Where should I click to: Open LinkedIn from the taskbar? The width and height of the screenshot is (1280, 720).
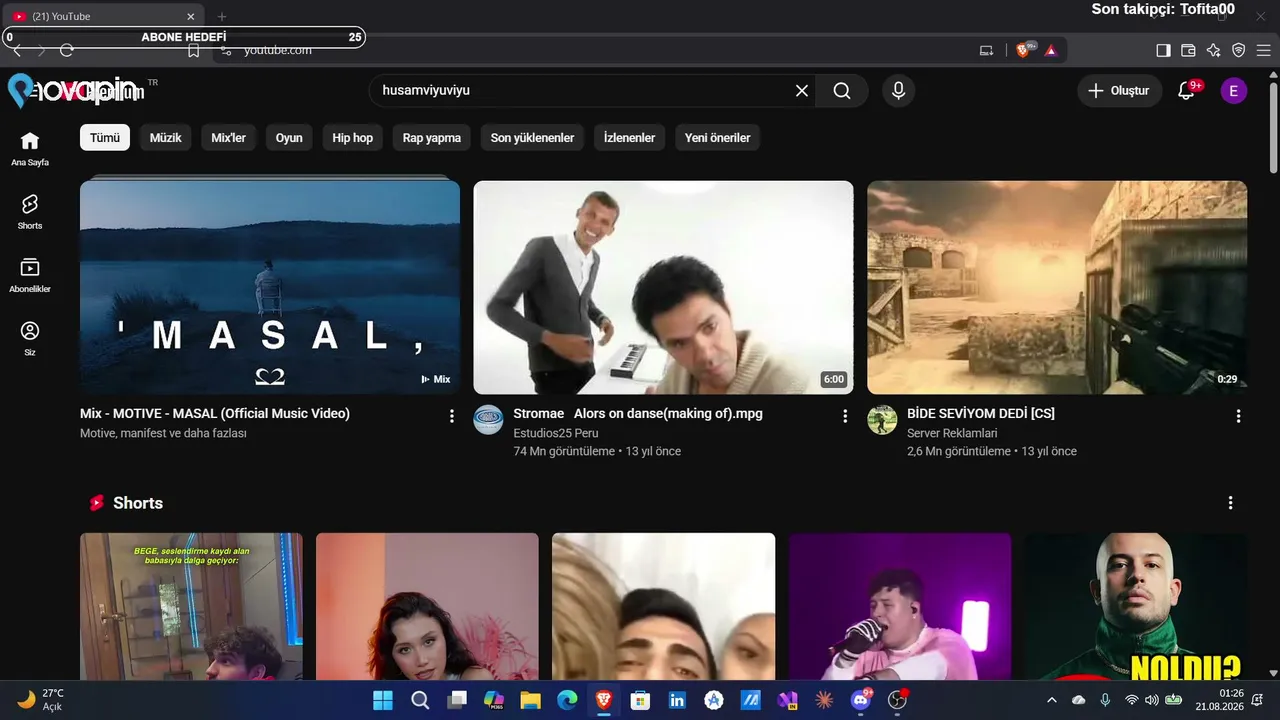click(677, 700)
